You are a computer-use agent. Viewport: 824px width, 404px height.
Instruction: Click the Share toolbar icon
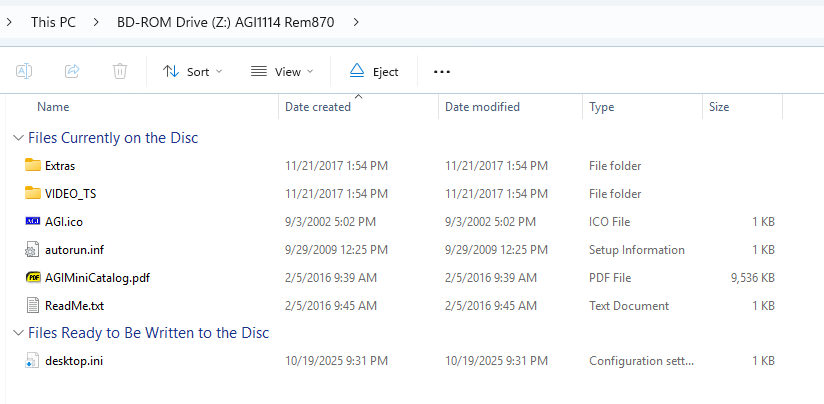(x=72, y=71)
